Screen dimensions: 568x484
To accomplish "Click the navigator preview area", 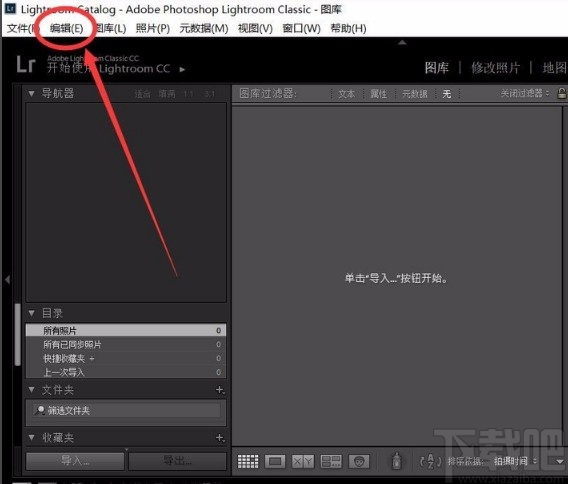I will (x=126, y=202).
